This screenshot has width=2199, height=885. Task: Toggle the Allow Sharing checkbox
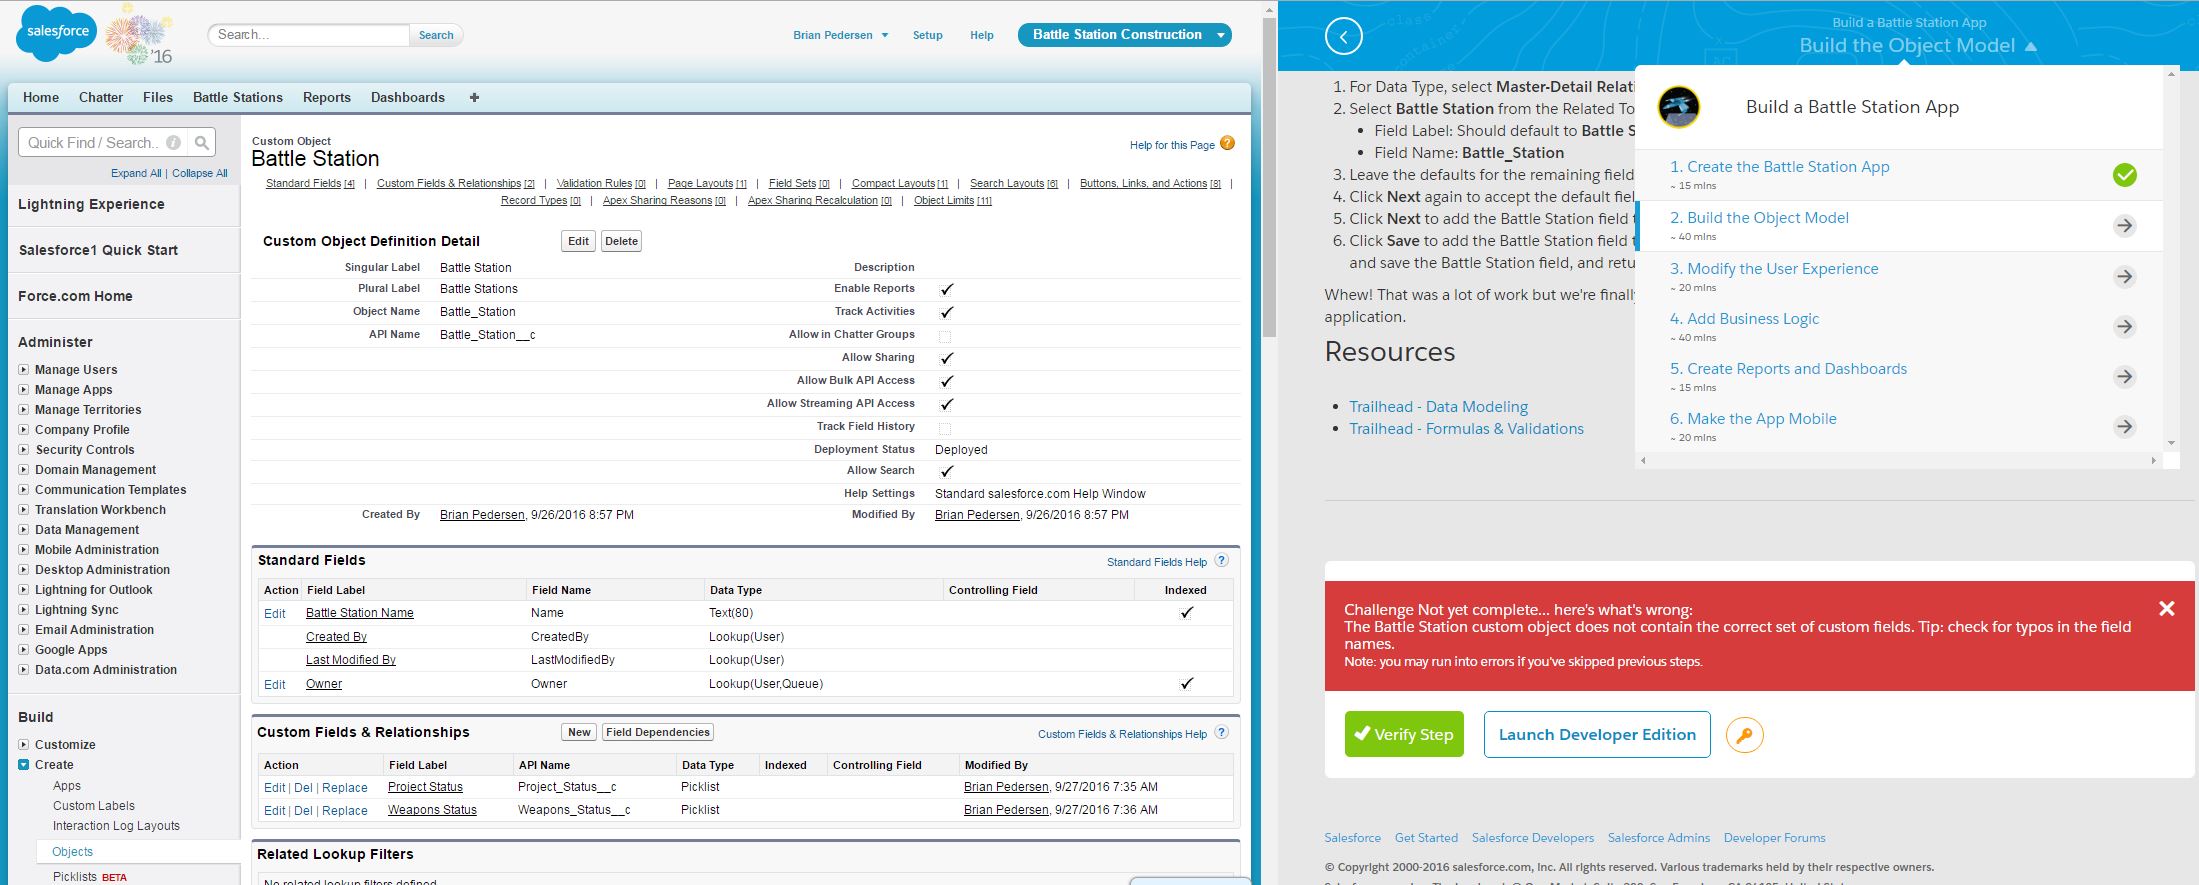946,358
